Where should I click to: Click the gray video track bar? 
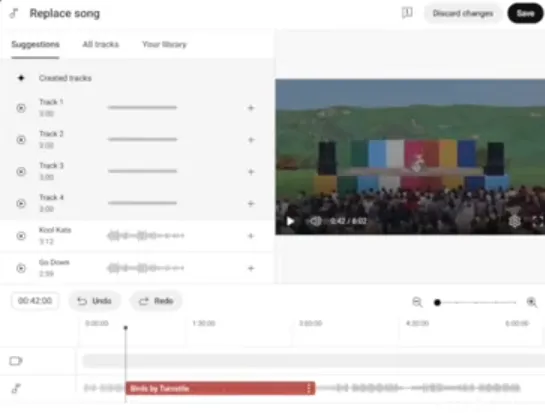[x=314, y=361]
